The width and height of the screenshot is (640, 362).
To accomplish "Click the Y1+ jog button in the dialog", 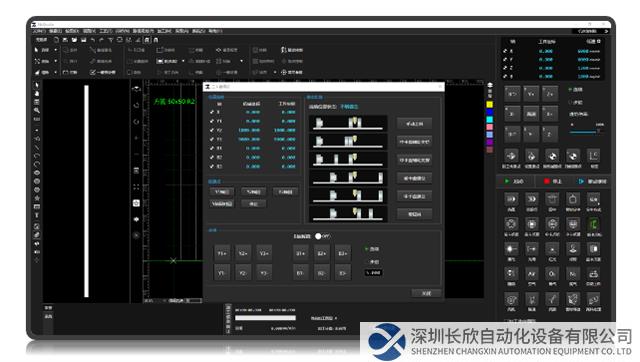I will 222,253.
